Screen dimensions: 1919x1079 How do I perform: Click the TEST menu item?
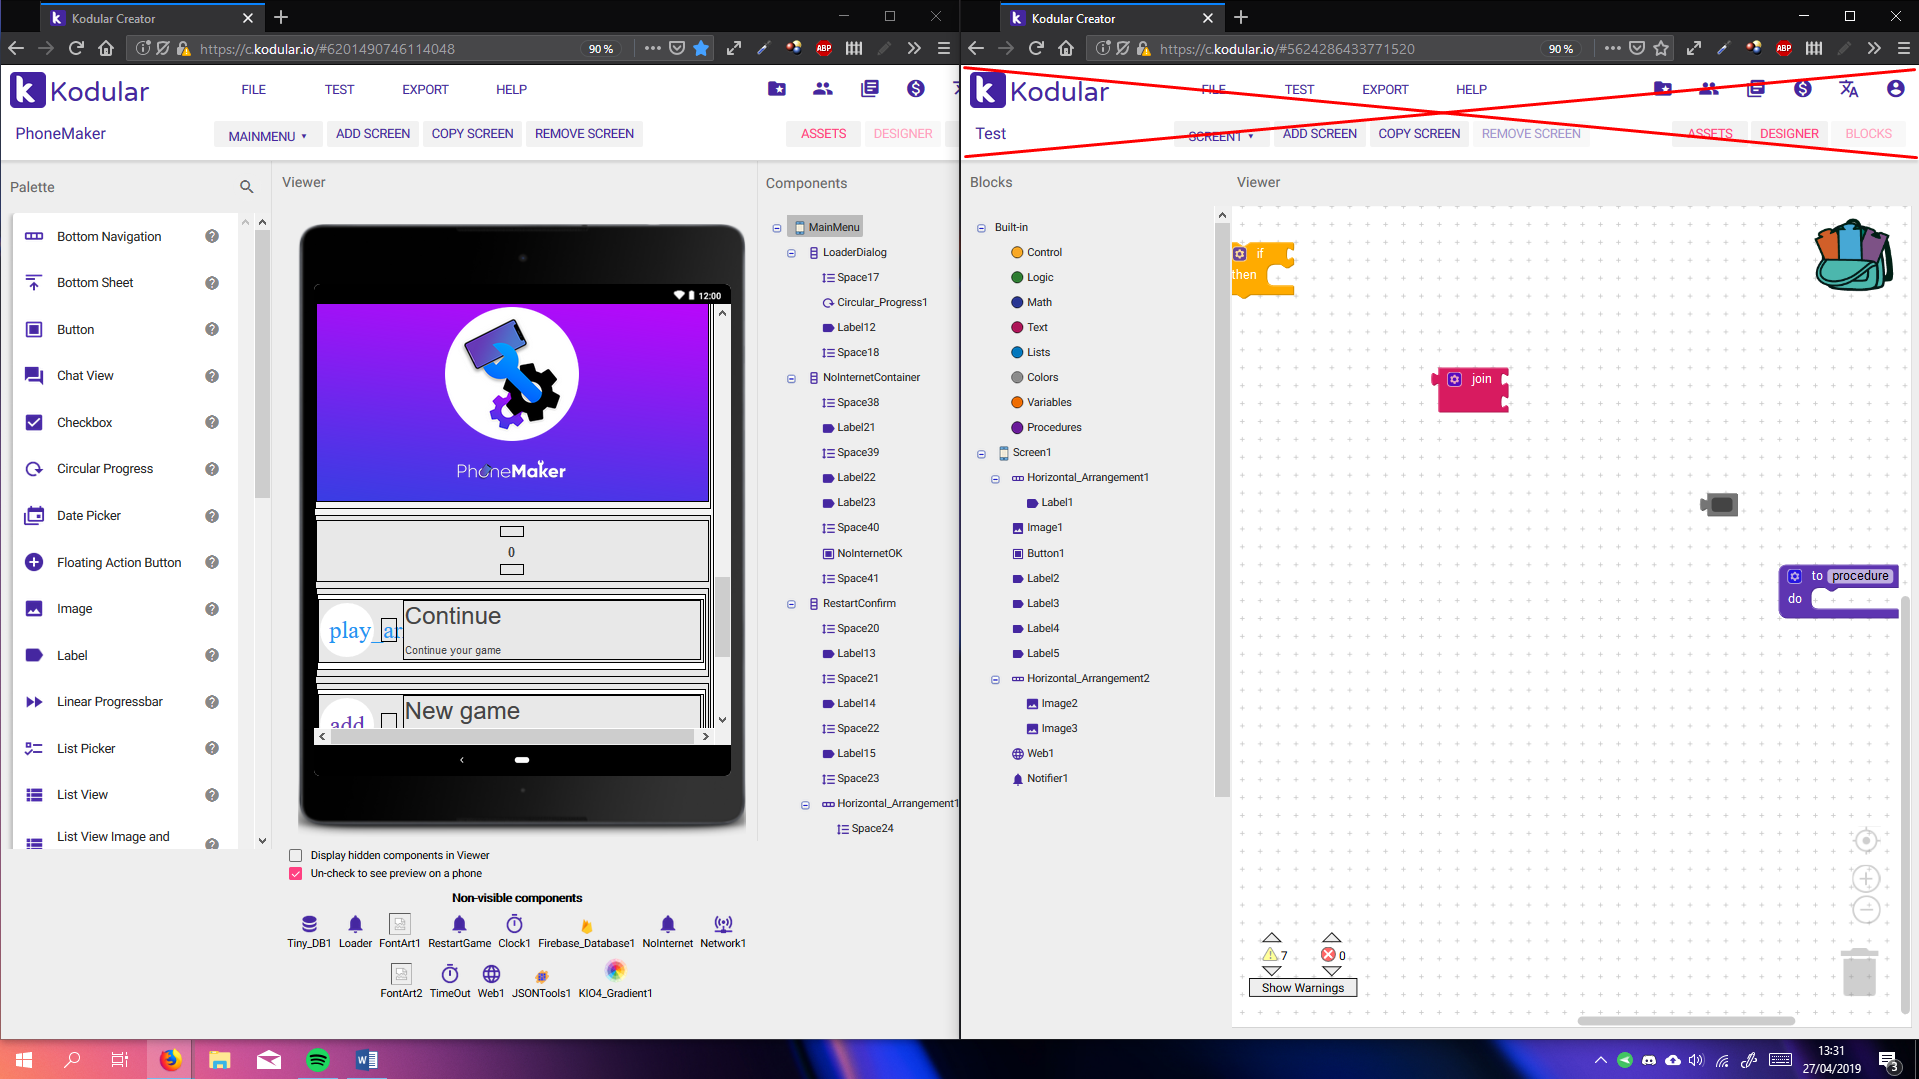(x=339, y=89)
